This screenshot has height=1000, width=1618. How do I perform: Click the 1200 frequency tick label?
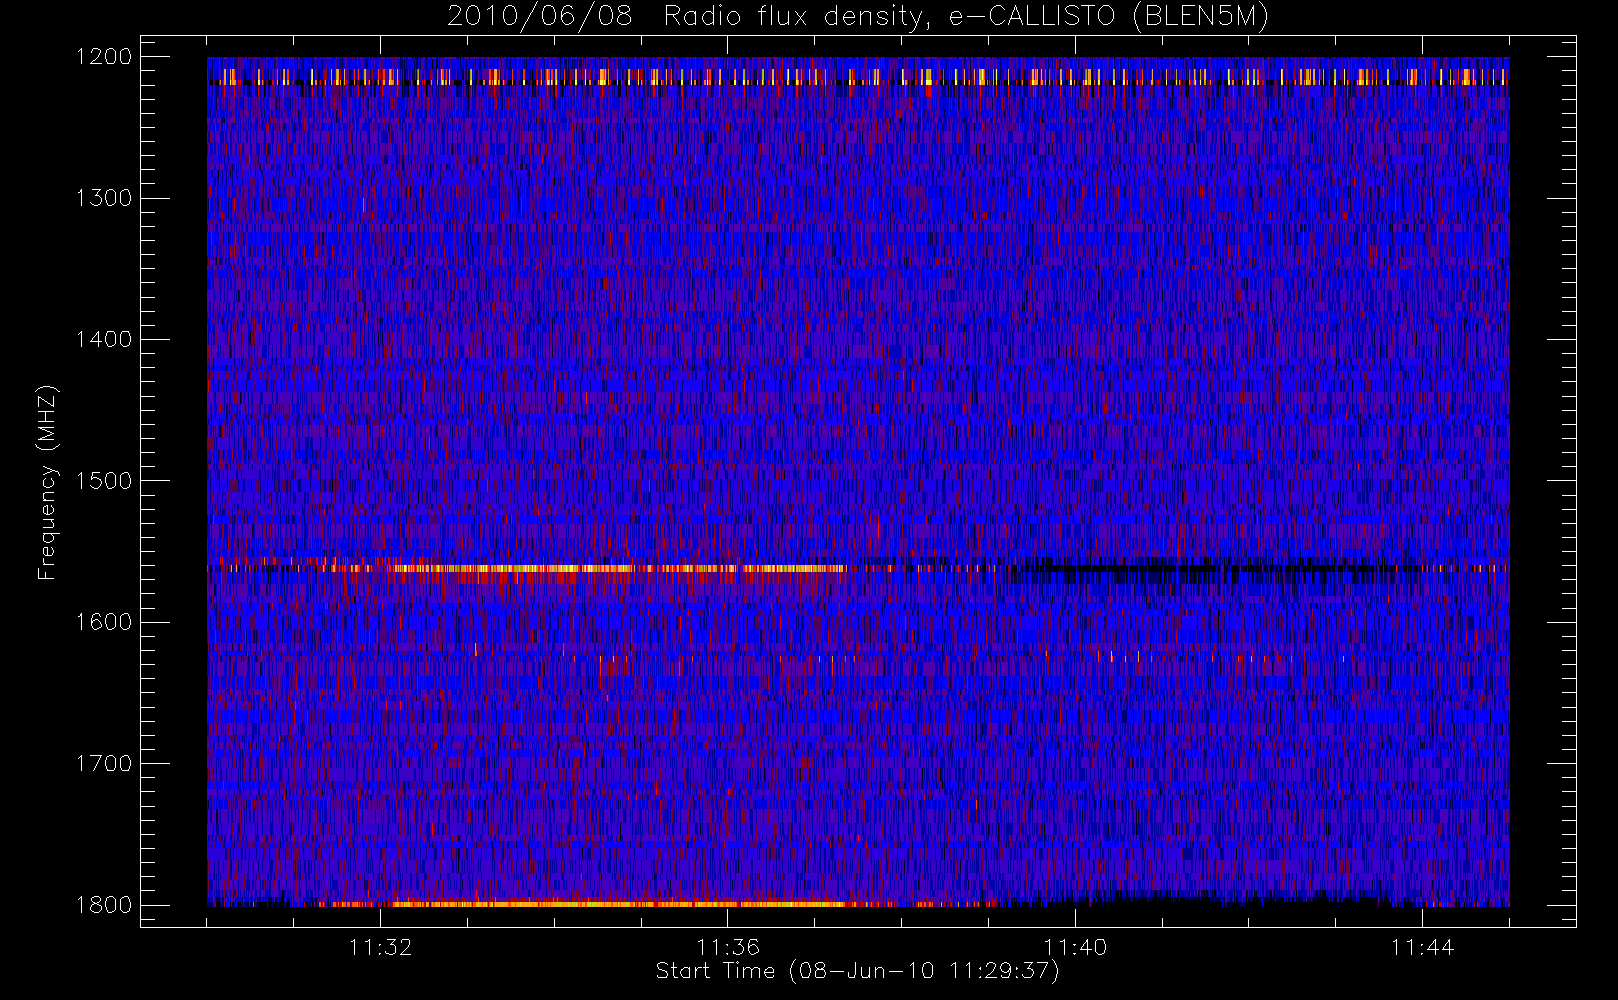104,57
